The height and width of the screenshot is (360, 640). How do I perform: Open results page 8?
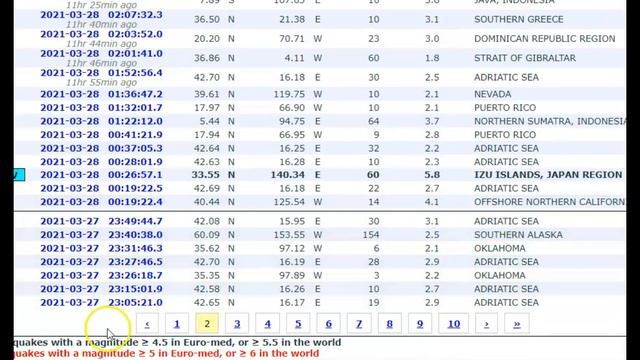tap(389, 324)
